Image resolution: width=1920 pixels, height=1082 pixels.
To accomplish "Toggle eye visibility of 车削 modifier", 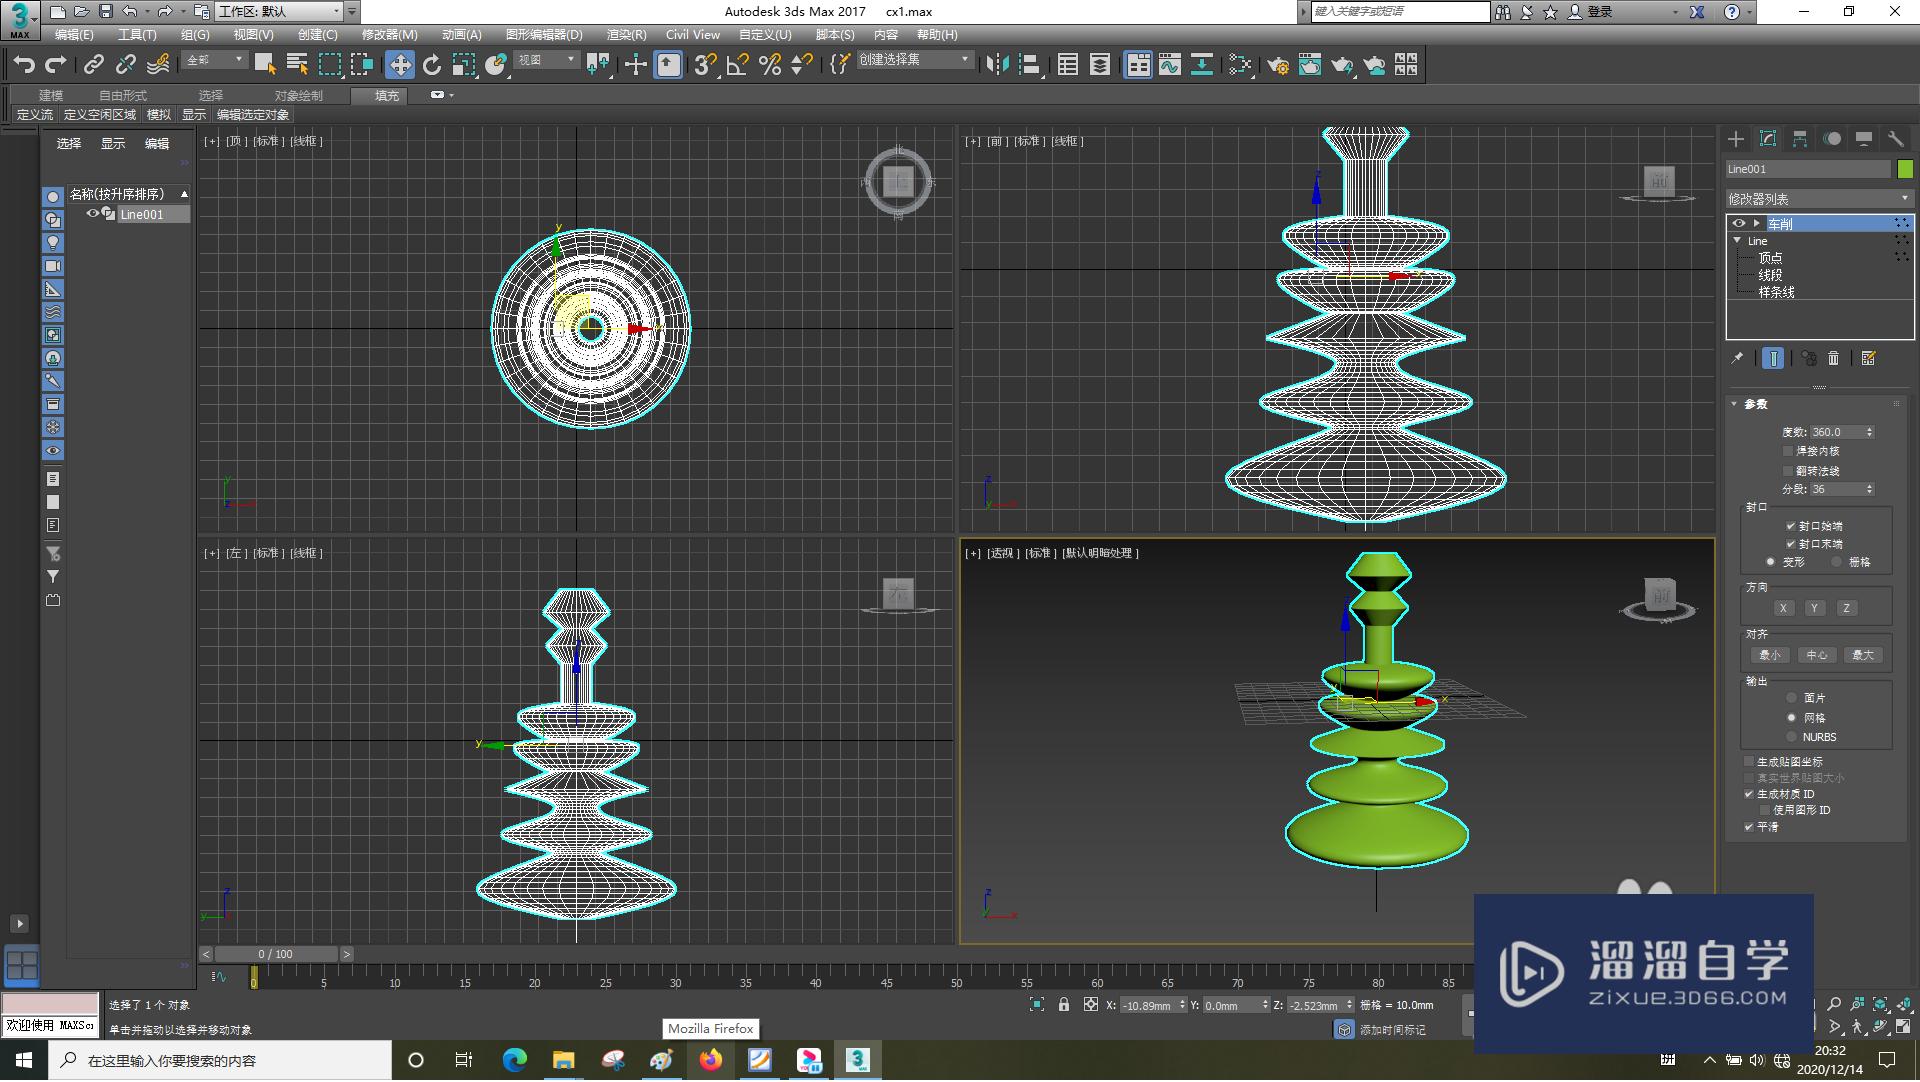I will (1739, 223).
